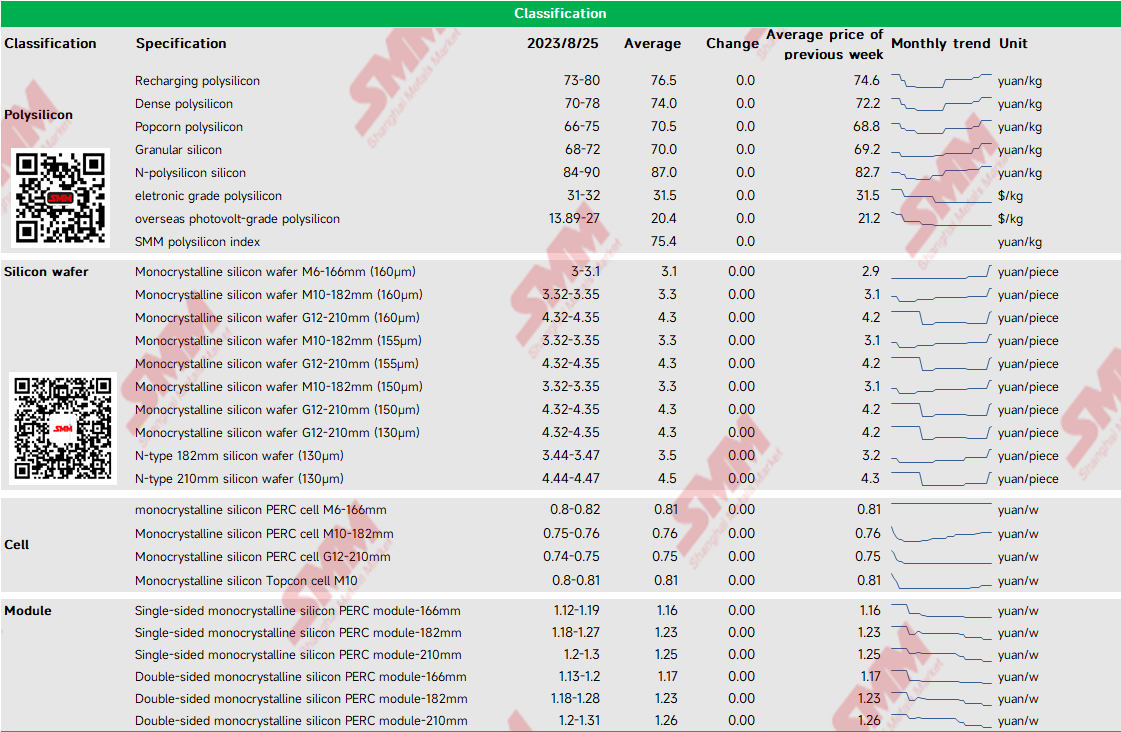The height and width of the screenshot is (732, 1121).
Task: Select the Polysilicon classification label
Action: click(39, 115)
